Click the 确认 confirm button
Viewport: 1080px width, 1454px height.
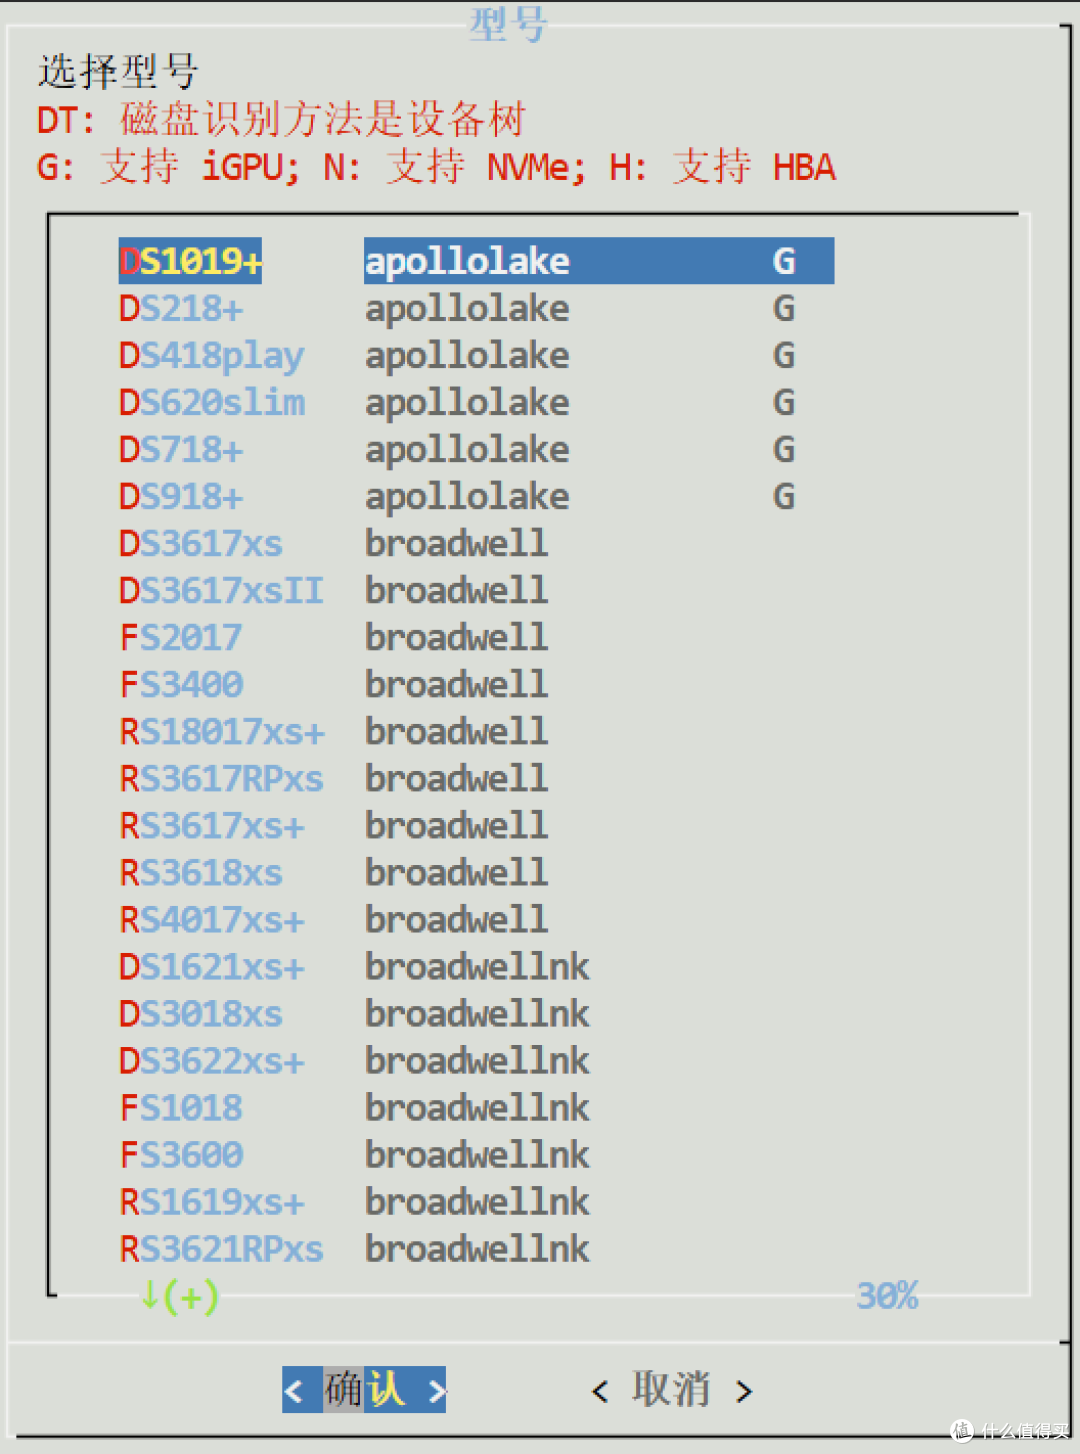364,1389
